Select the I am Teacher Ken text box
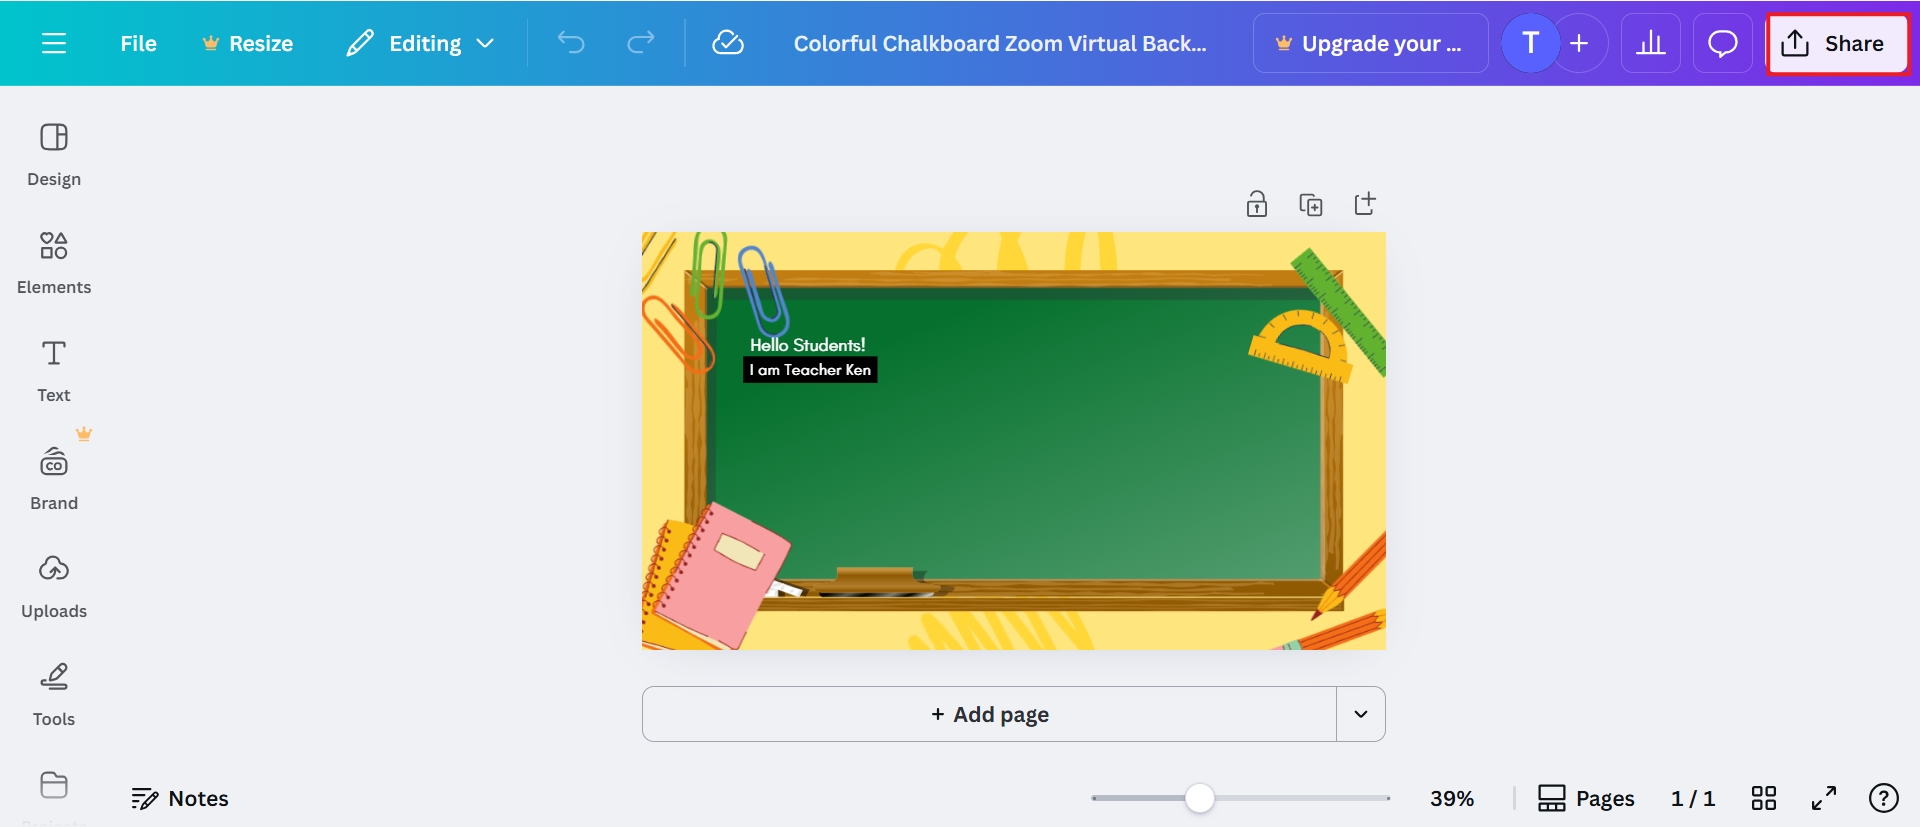 click(810, 370)
